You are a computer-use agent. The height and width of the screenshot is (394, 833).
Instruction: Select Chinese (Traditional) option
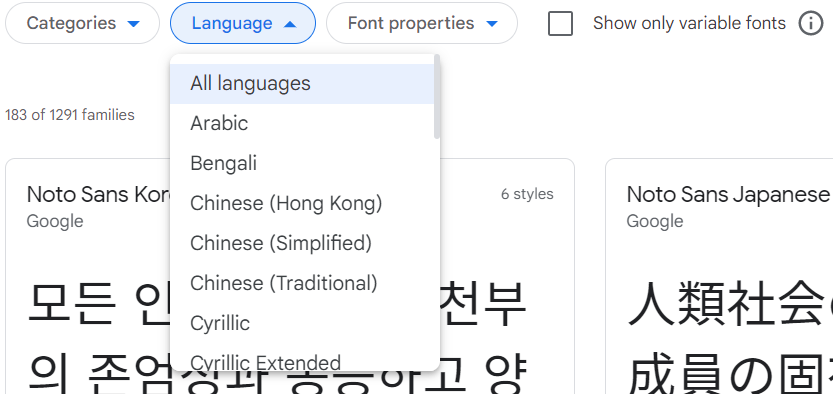302,283
